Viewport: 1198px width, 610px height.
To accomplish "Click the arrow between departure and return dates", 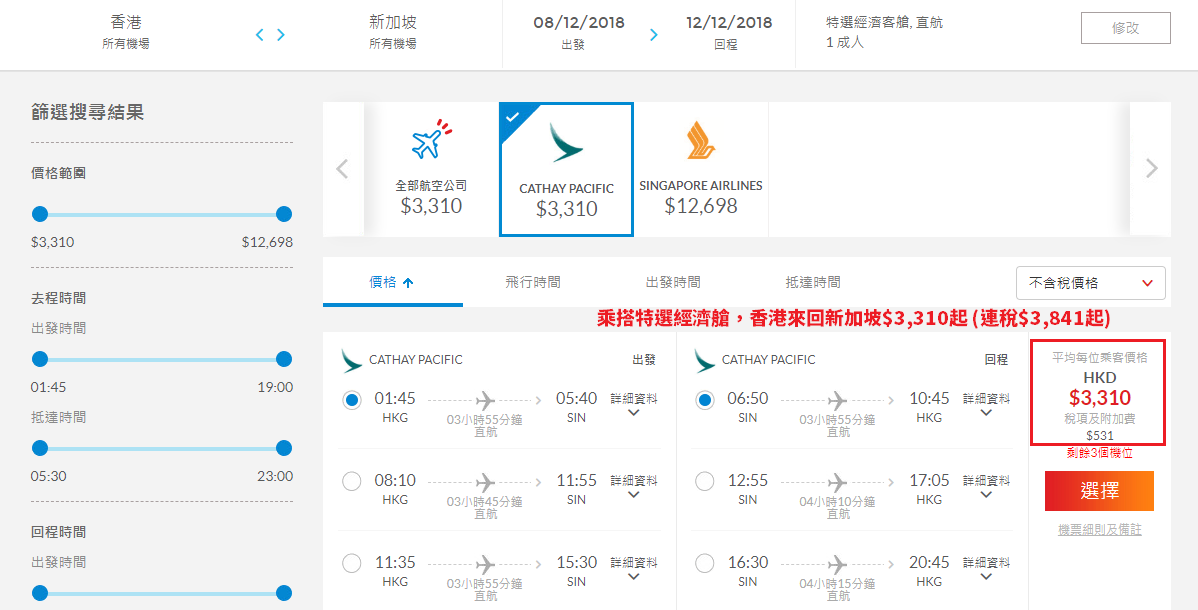I will coord(653,34).
